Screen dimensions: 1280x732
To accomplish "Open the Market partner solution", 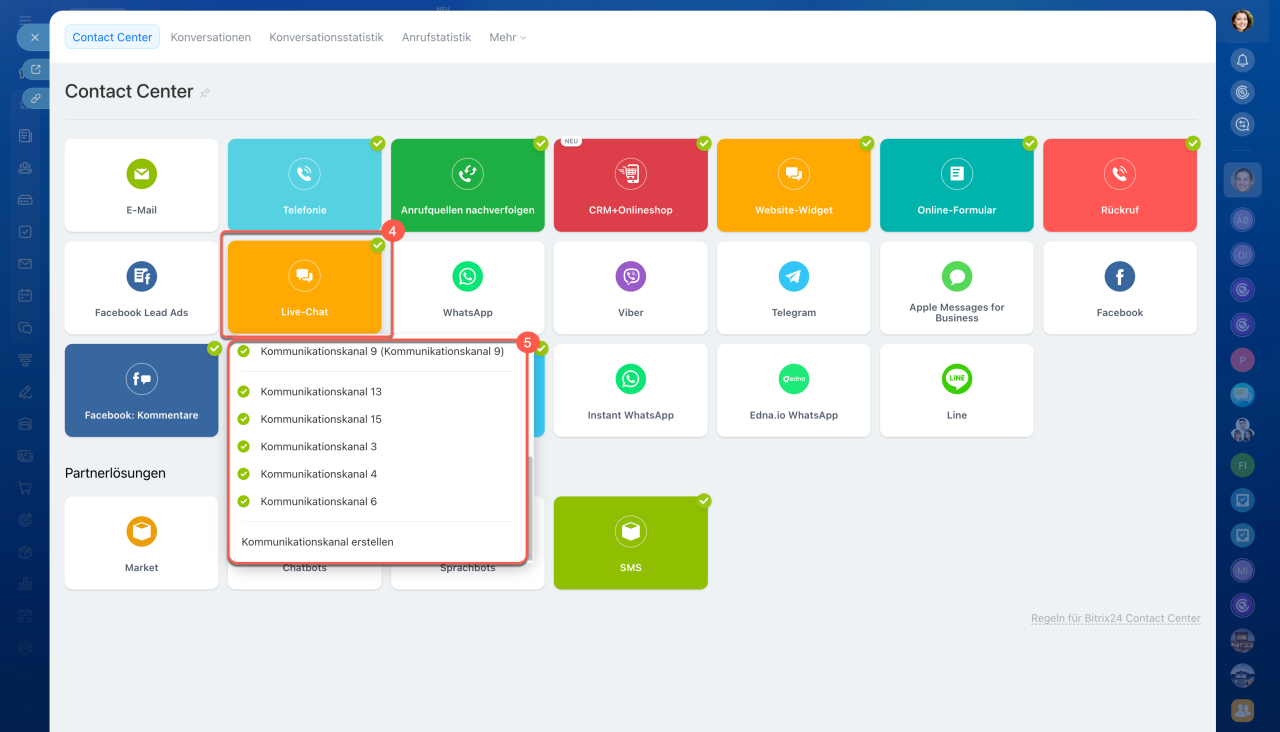I will (141, 542).
